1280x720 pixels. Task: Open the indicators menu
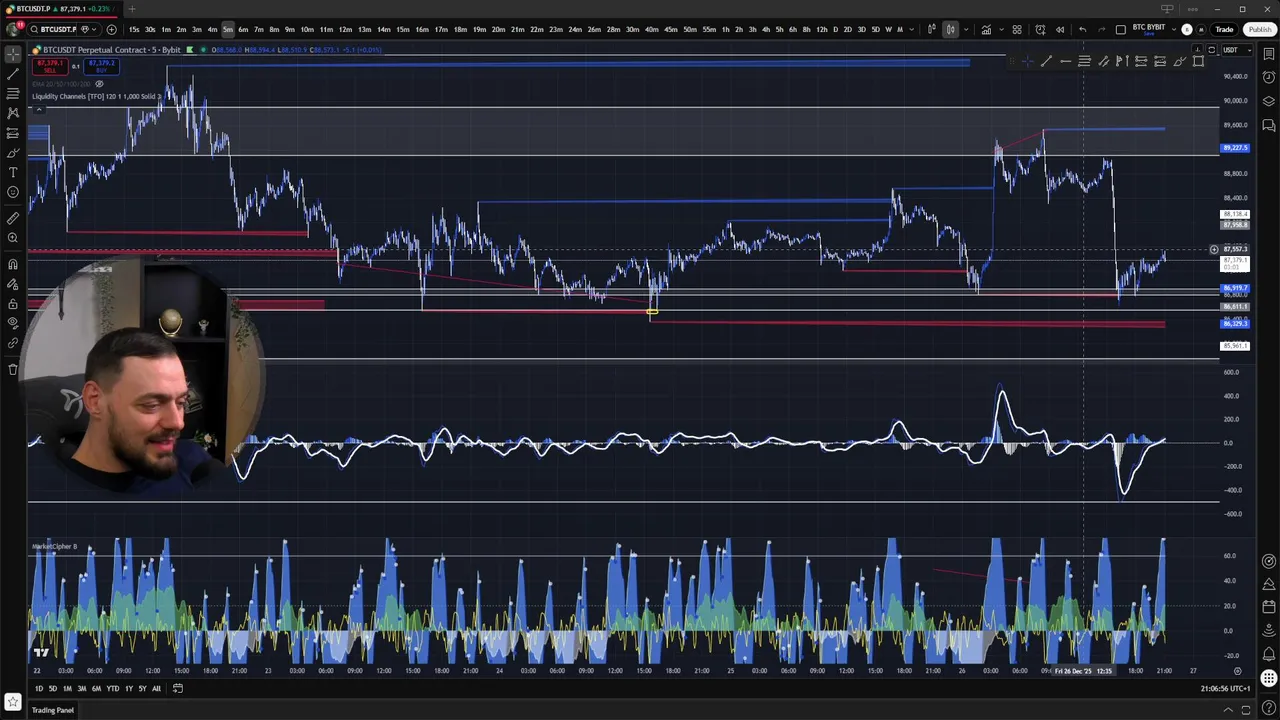986,29
